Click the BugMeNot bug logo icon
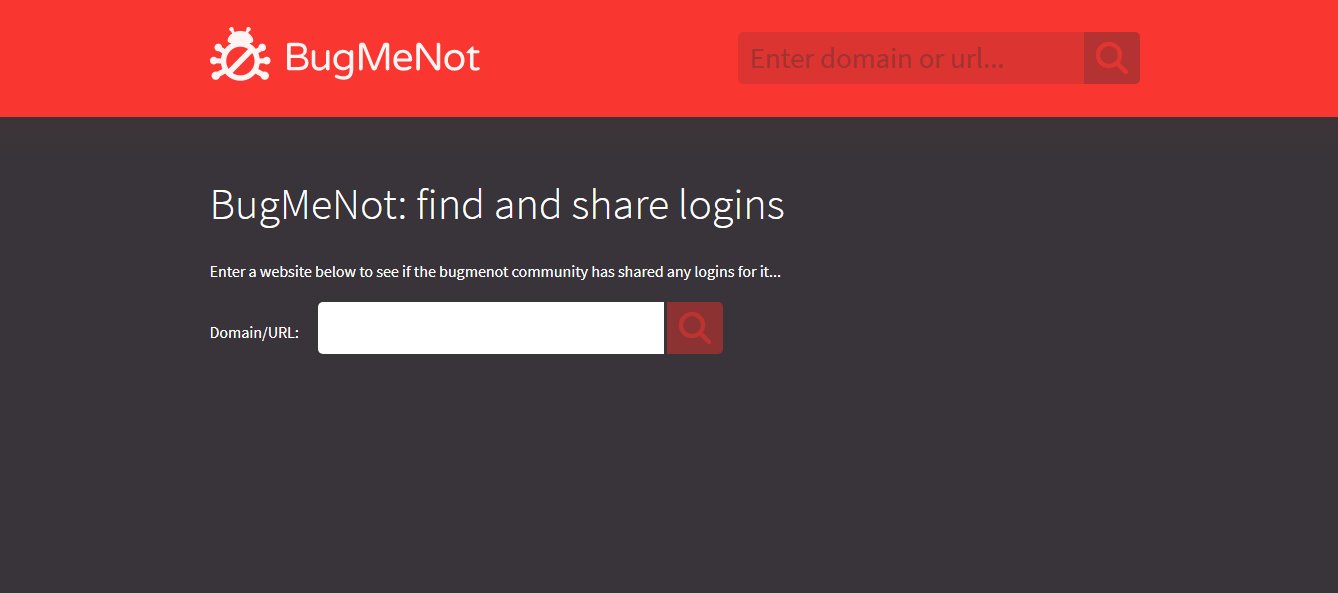 pyautogui.click(x=240, y=55)
